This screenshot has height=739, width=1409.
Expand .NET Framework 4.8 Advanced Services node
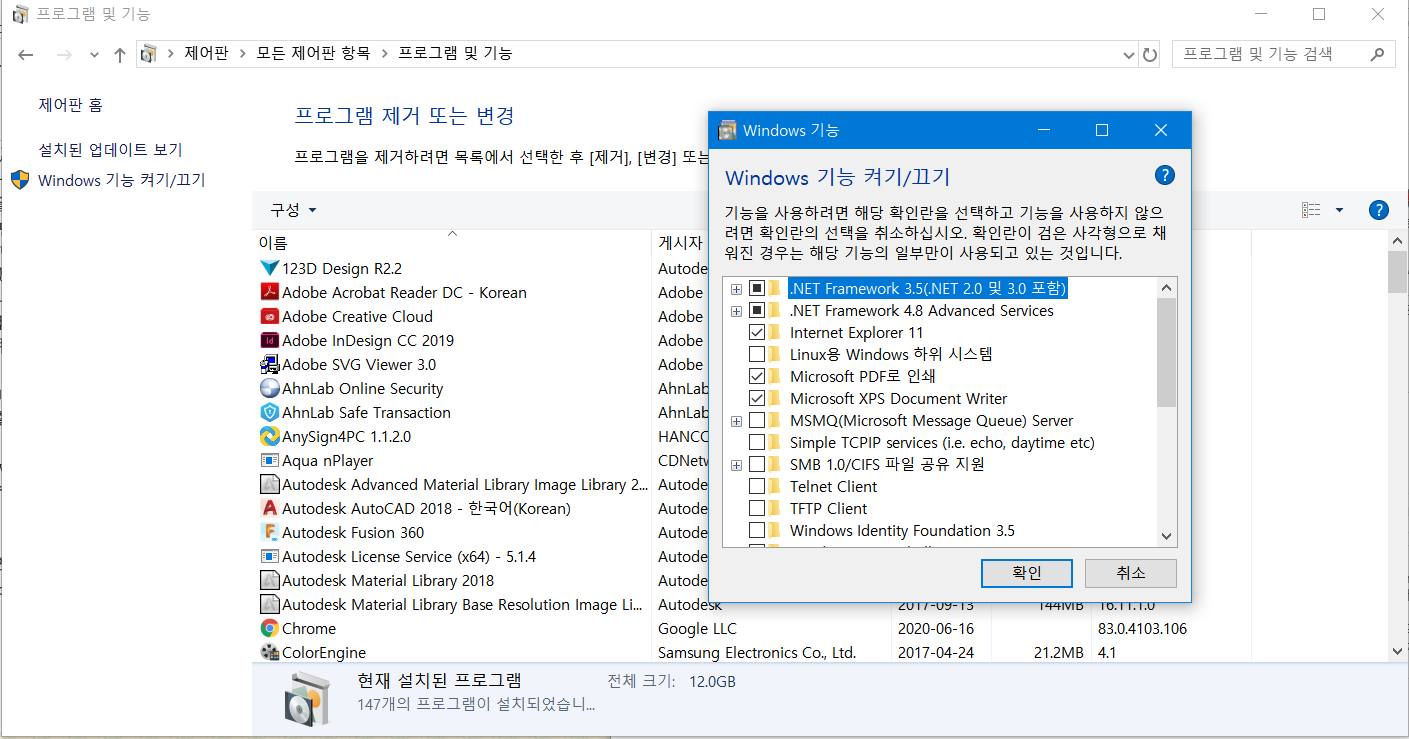tap(736, 311)
